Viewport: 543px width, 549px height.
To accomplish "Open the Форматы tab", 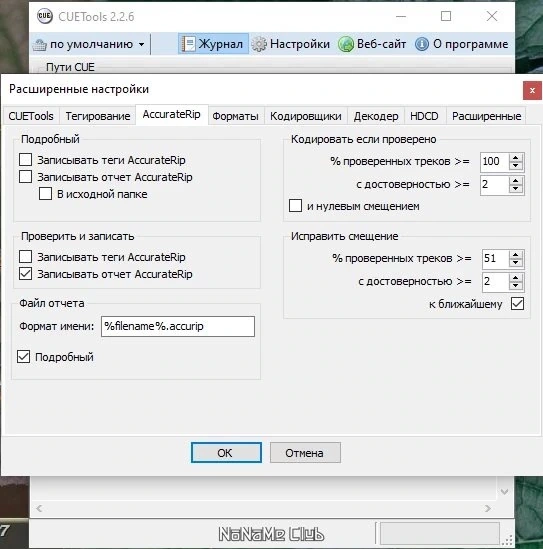I will pos(236,116).
